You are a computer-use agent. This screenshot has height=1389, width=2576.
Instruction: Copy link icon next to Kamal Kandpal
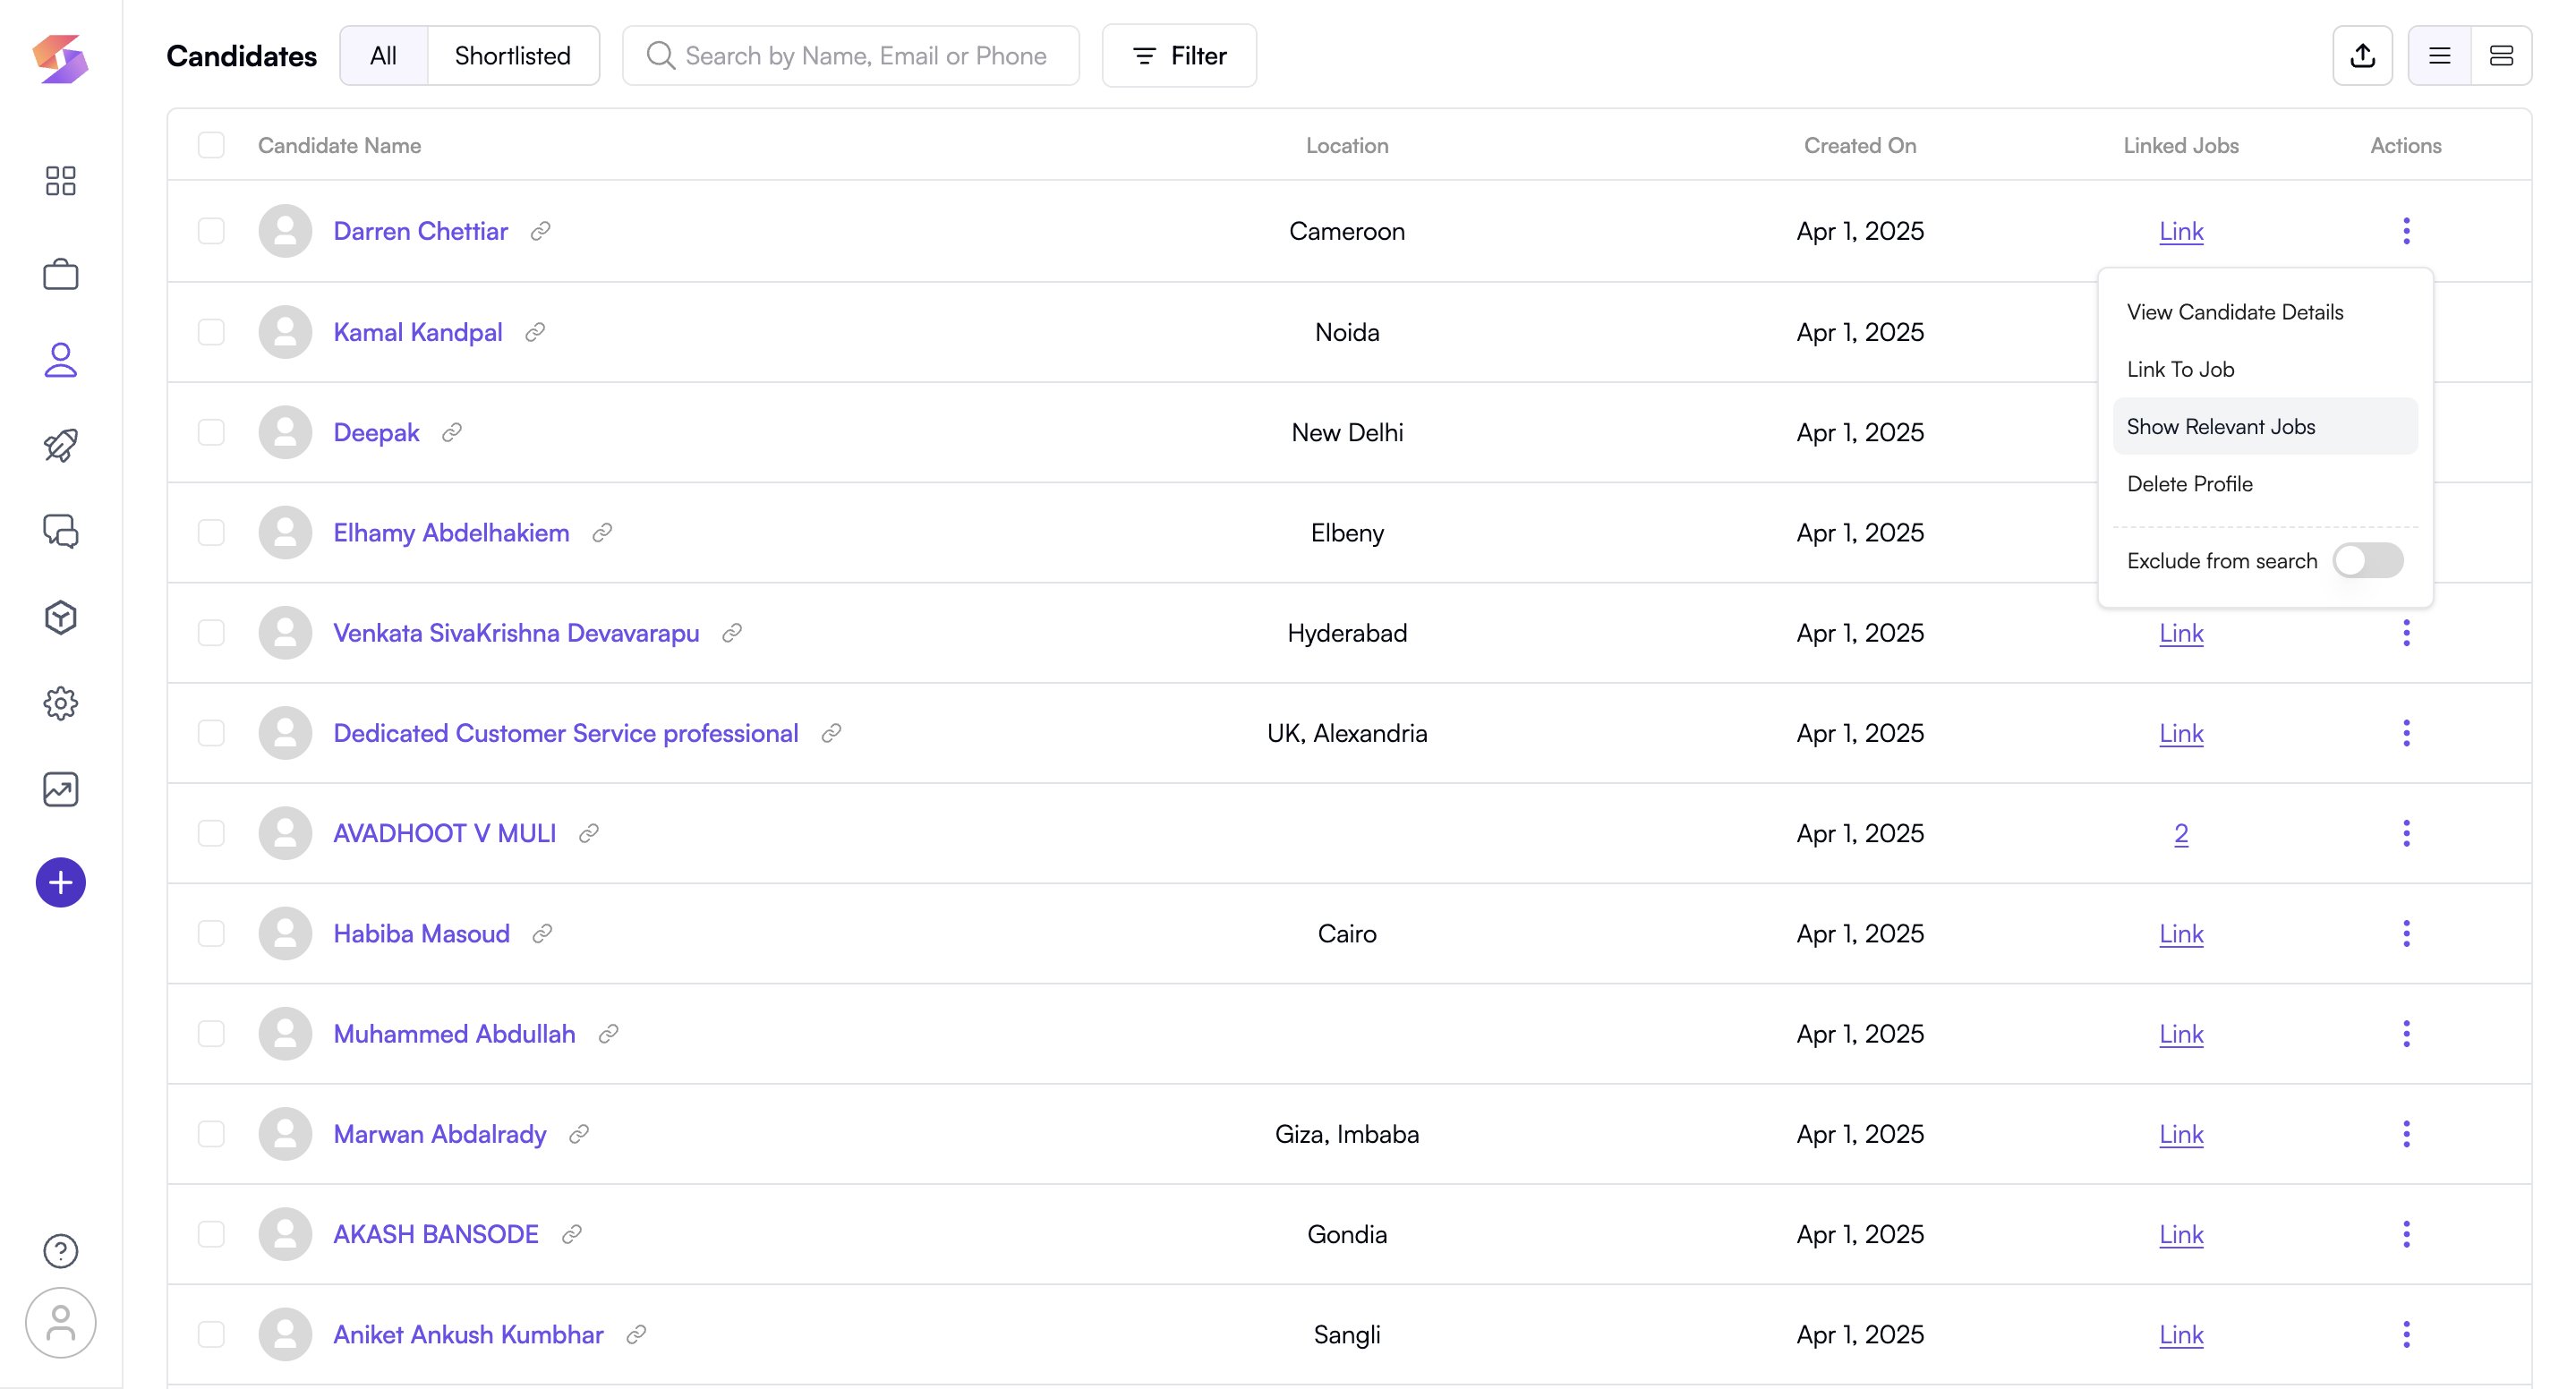pyautogui.click(x=535, y=332)
